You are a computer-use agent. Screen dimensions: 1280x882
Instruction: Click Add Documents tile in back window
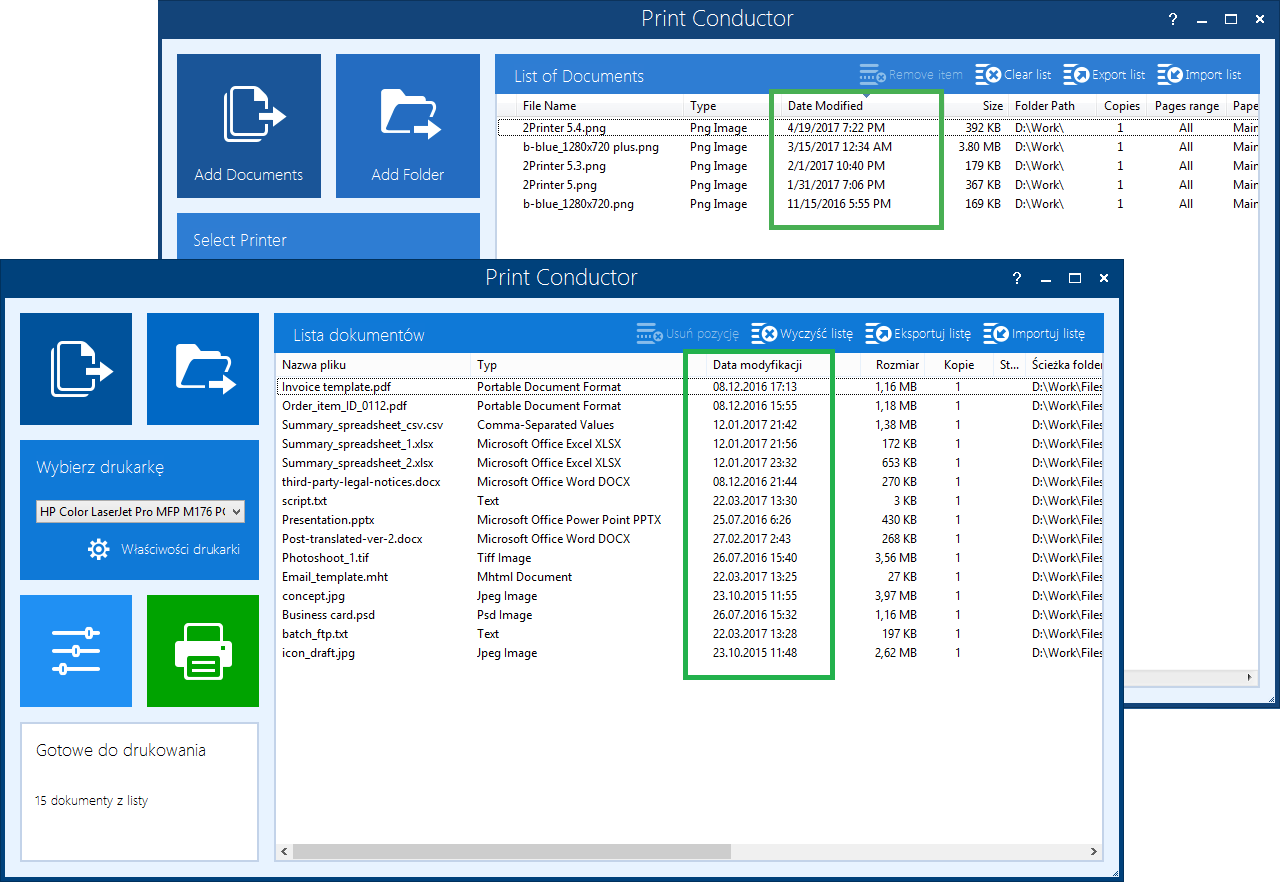click(x=249, y=126)
